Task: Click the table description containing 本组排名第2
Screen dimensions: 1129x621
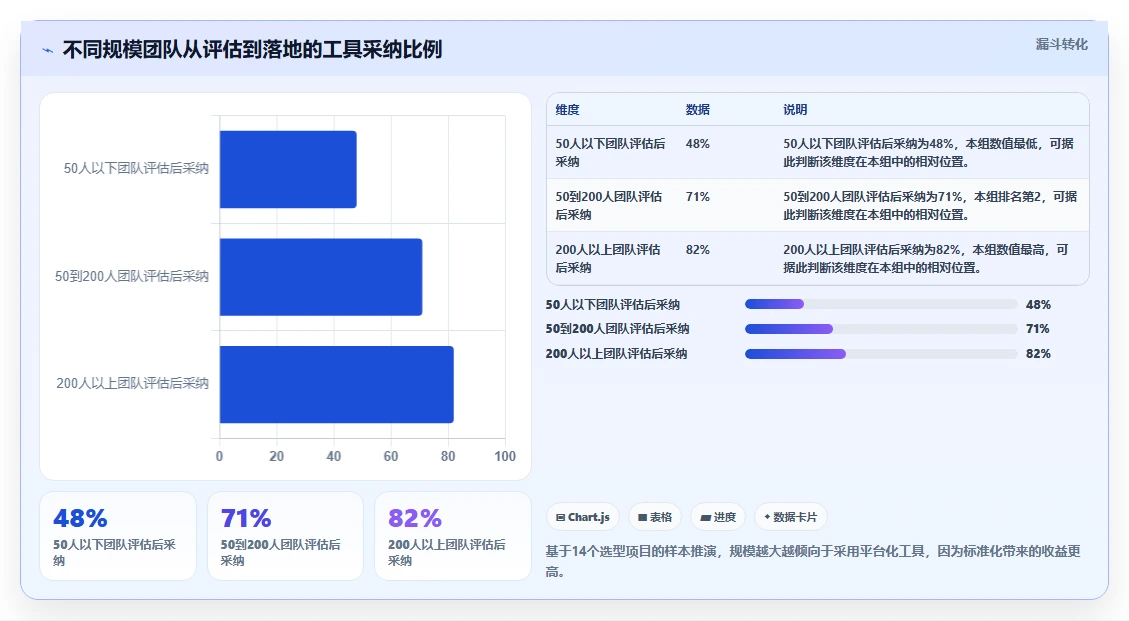Action: (930, 205)
